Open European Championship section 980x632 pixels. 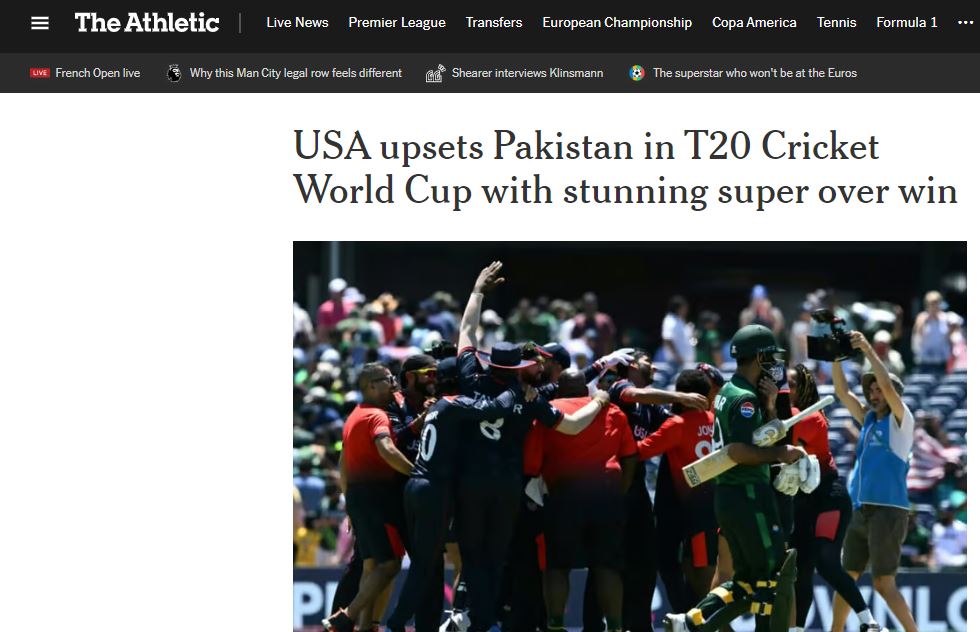(x=617, y=23)
